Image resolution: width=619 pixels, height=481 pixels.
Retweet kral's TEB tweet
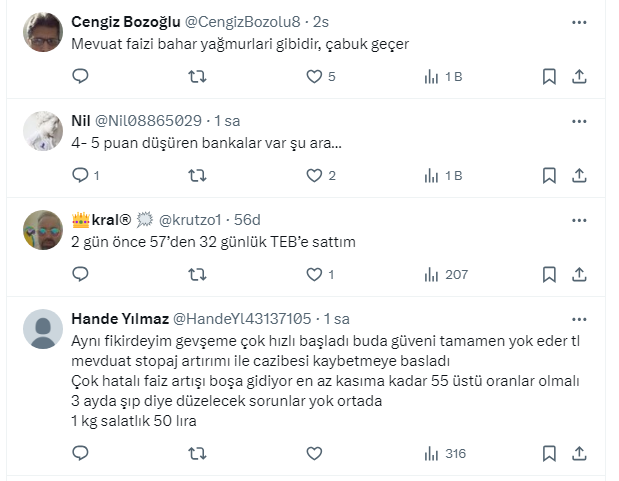[x=198, y=274]
